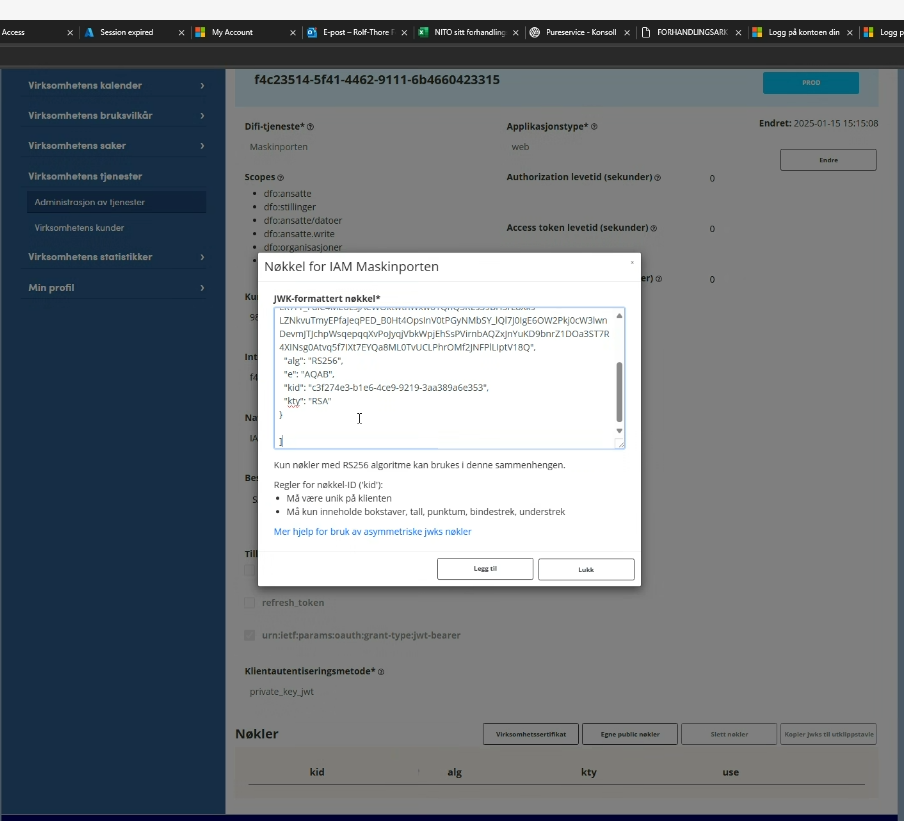This screenshot has width=904, height=821.
Task: Expand Virksomhetens kalender chevron
Action: point(202,85)
